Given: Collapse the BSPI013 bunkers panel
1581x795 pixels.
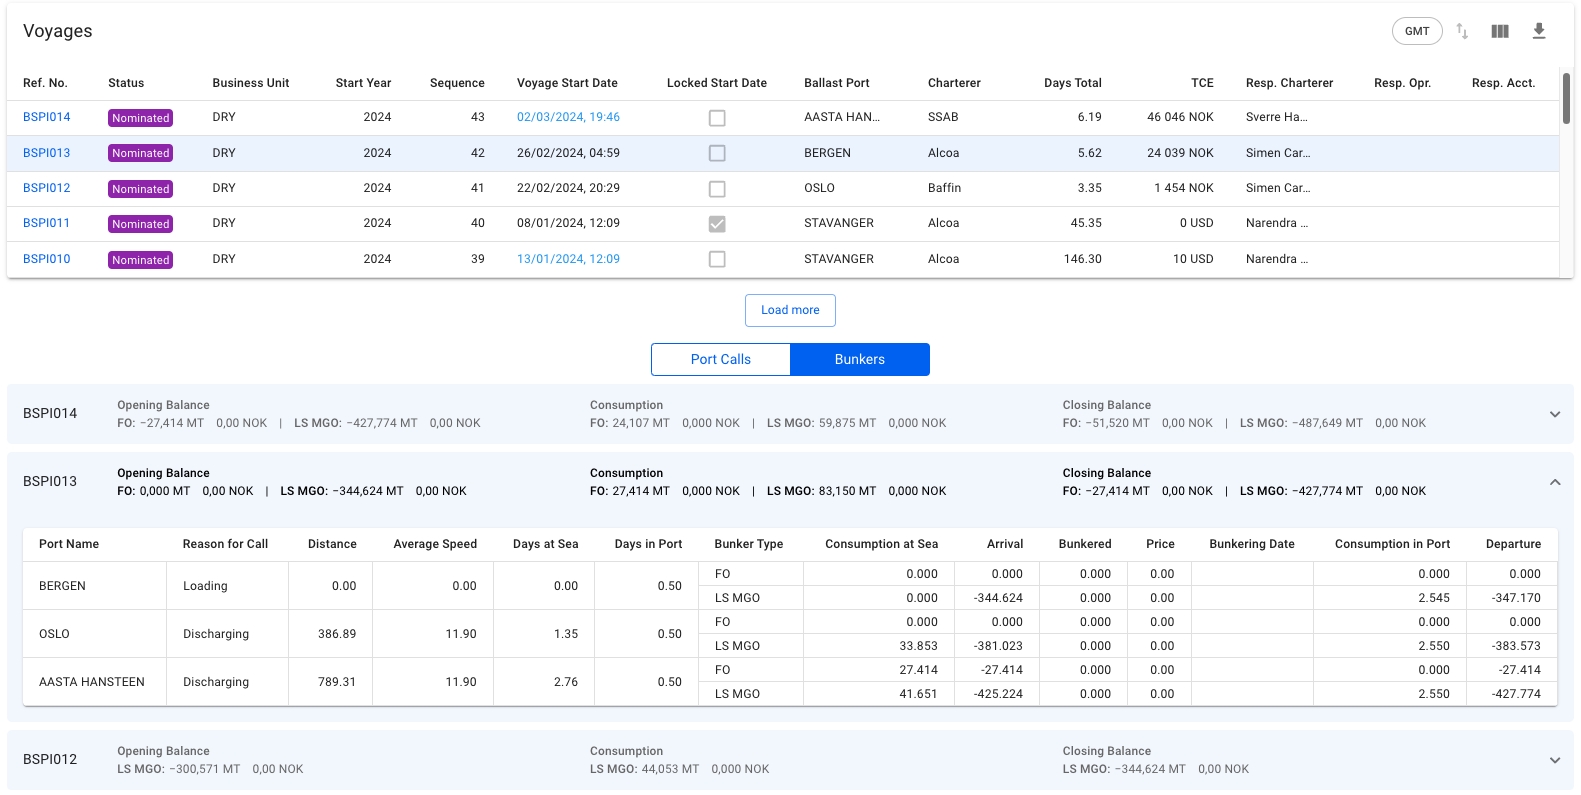Looking at the screenshot, I should coord(1555,482).
